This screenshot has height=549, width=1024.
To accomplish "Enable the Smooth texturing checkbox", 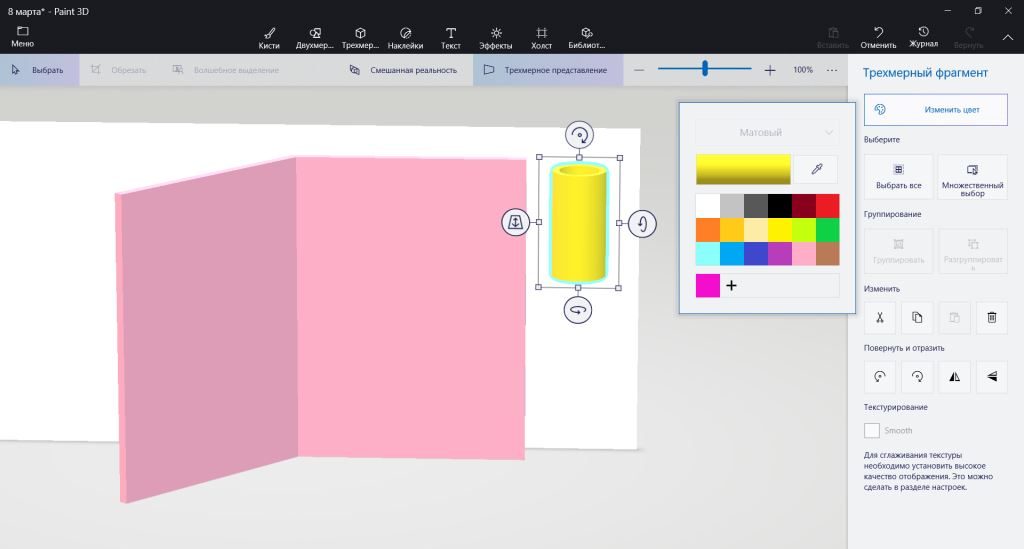I will 872,430.
